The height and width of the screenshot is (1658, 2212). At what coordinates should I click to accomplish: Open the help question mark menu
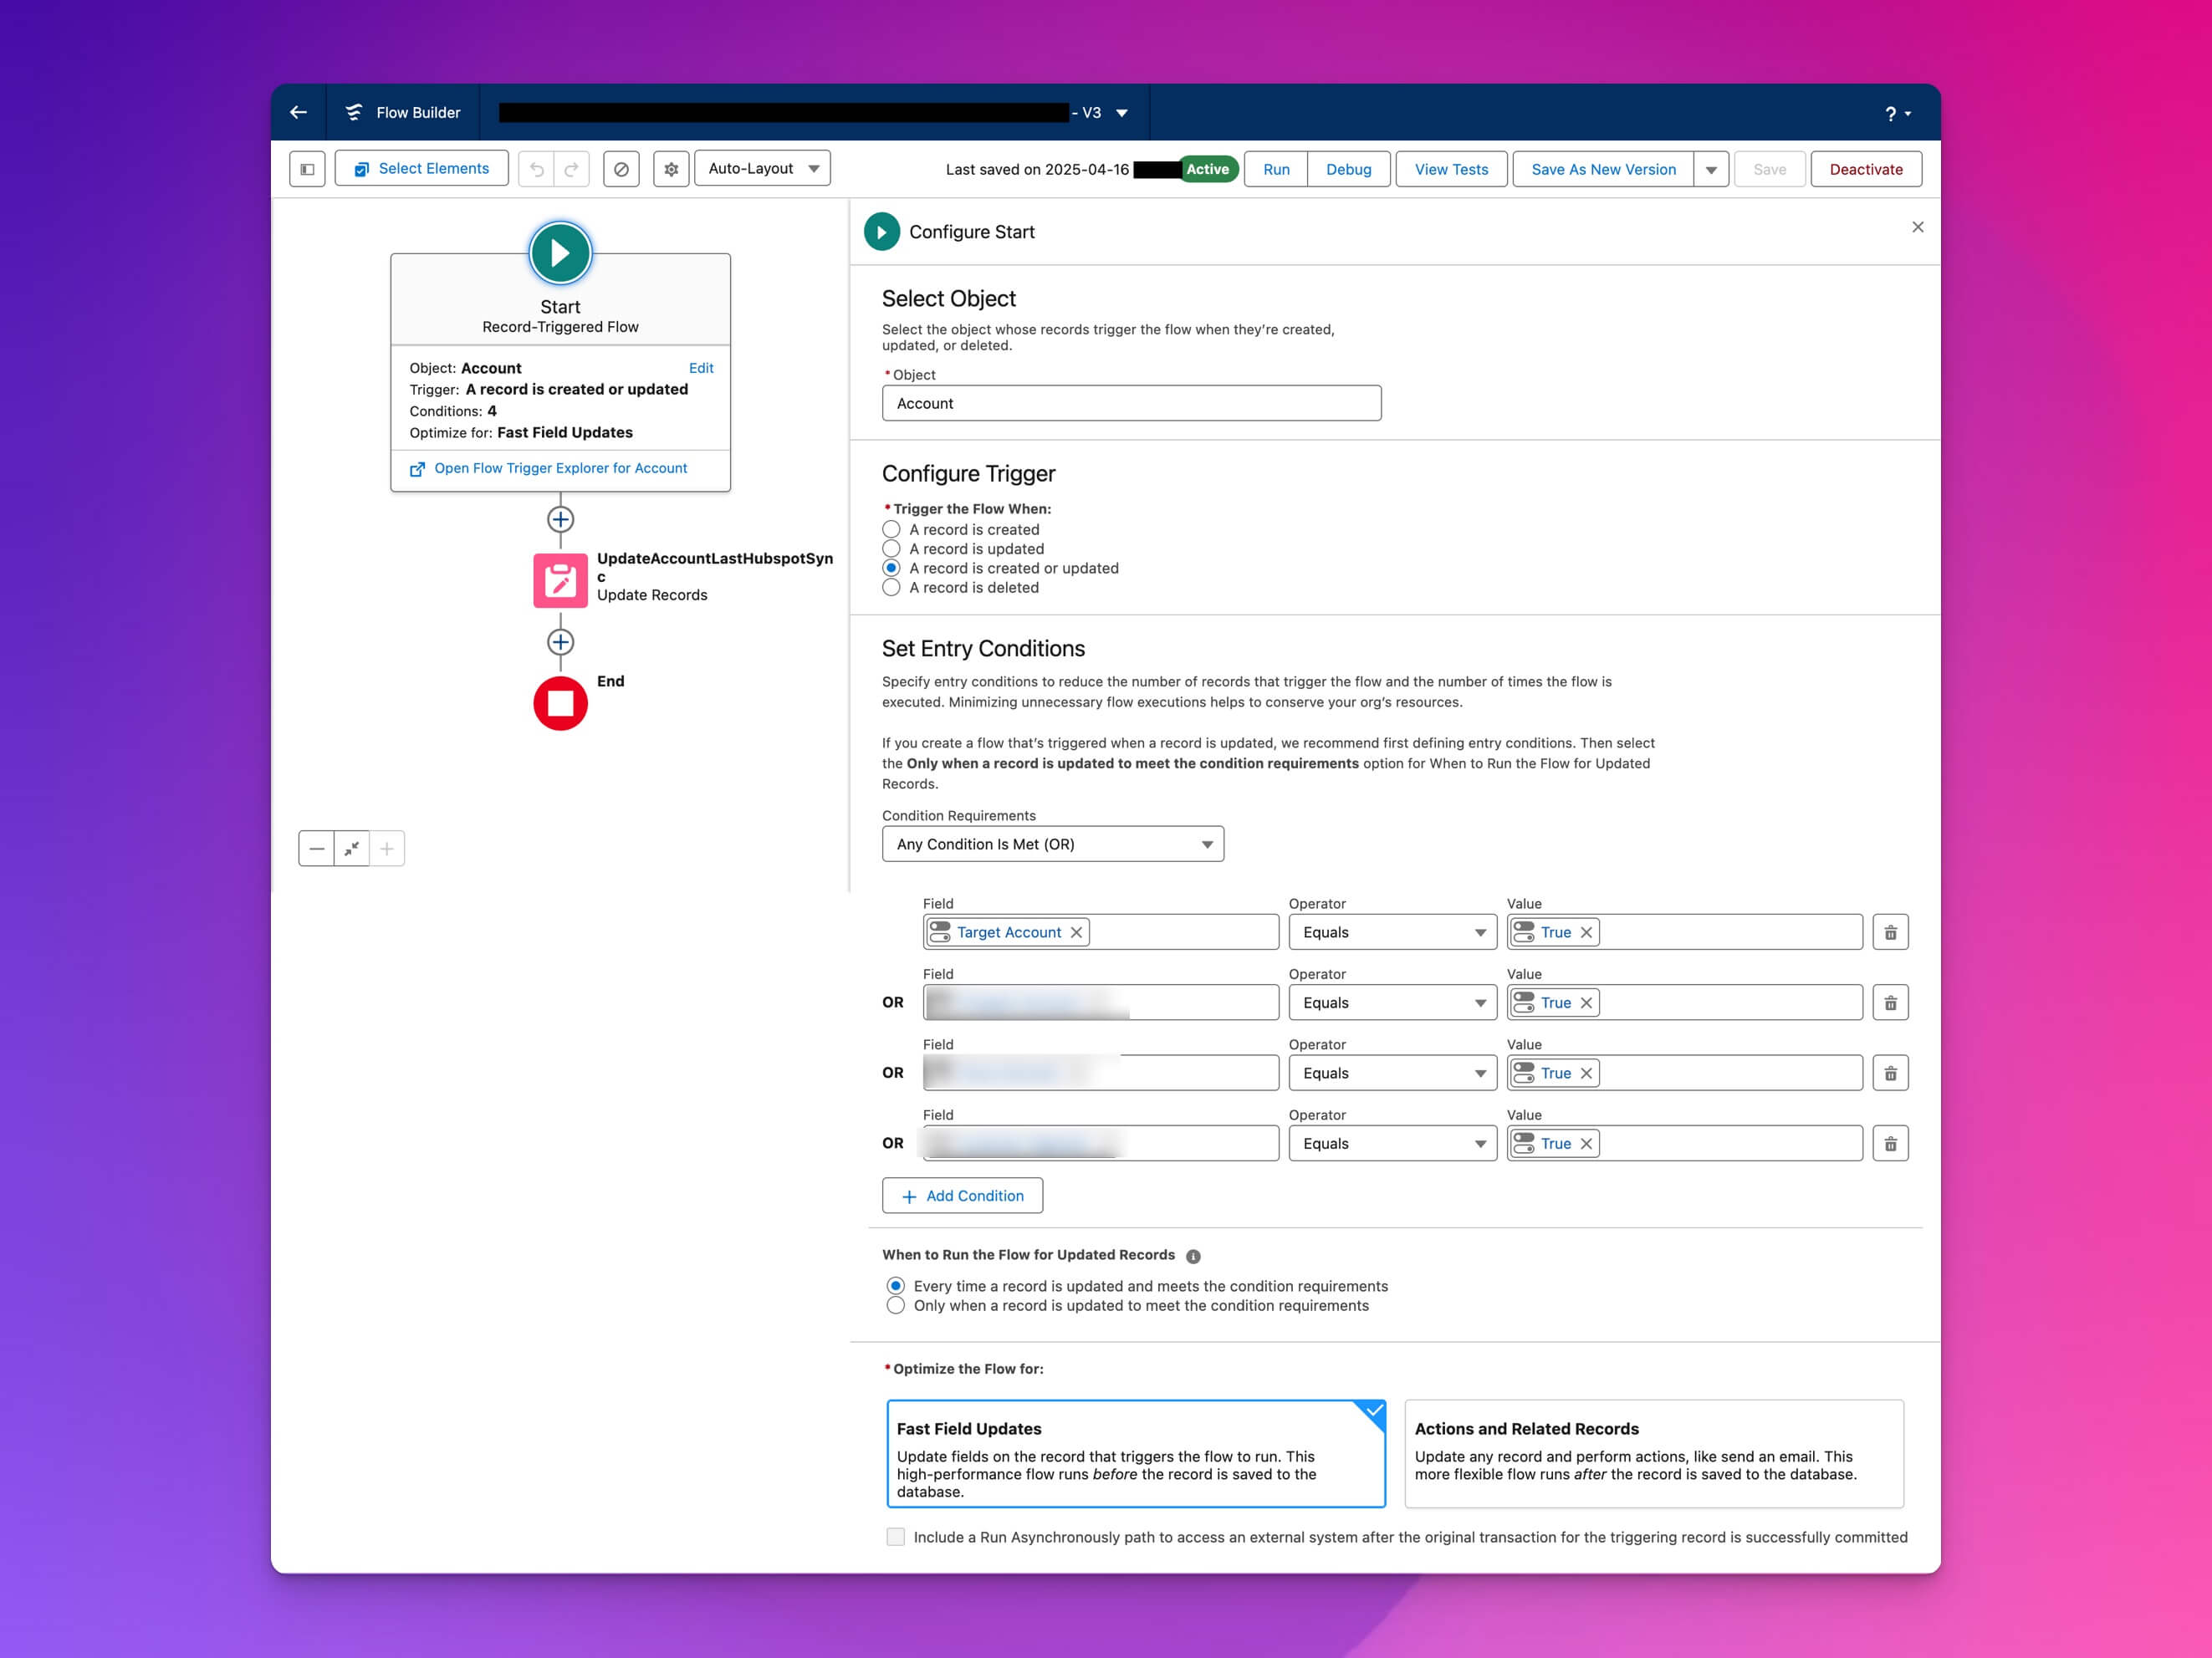[1897, 114]
